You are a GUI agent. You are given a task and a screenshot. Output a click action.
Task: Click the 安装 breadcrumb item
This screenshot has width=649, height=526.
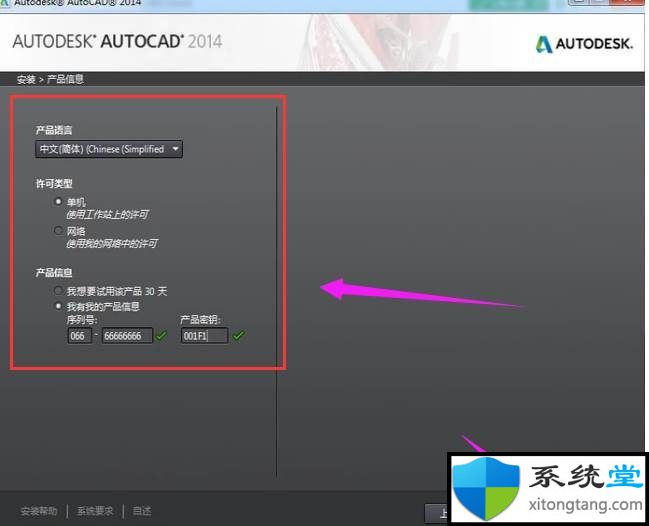click(26, 79)
